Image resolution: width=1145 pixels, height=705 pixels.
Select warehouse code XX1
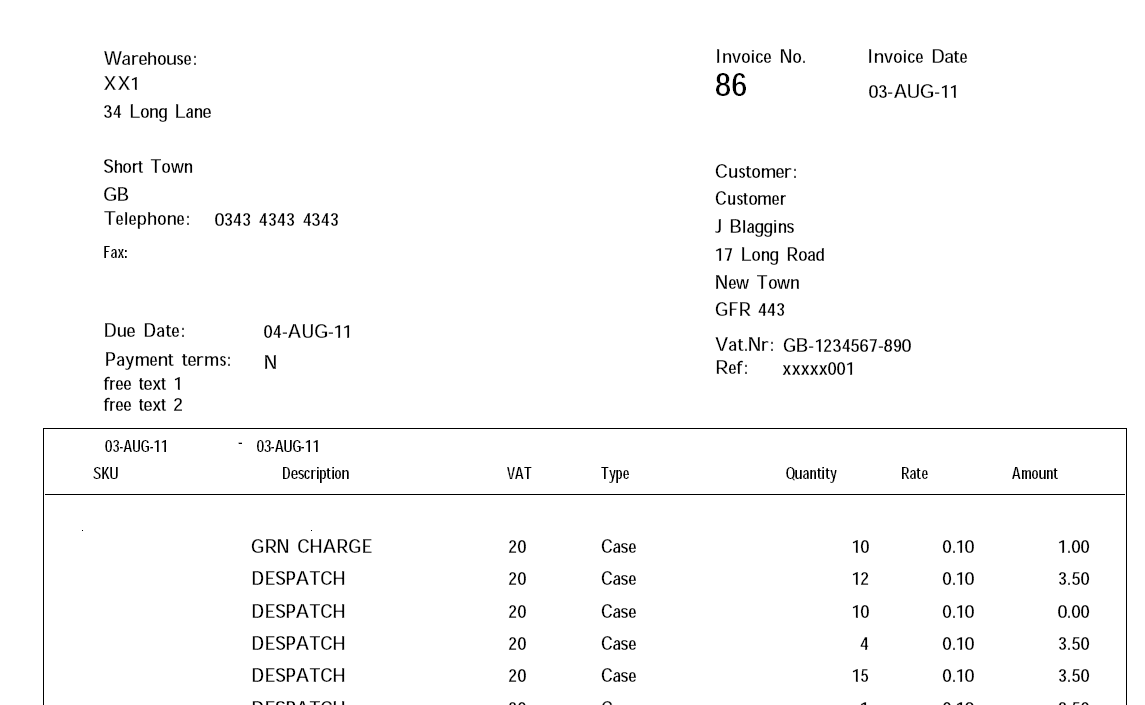coord(121,84)
